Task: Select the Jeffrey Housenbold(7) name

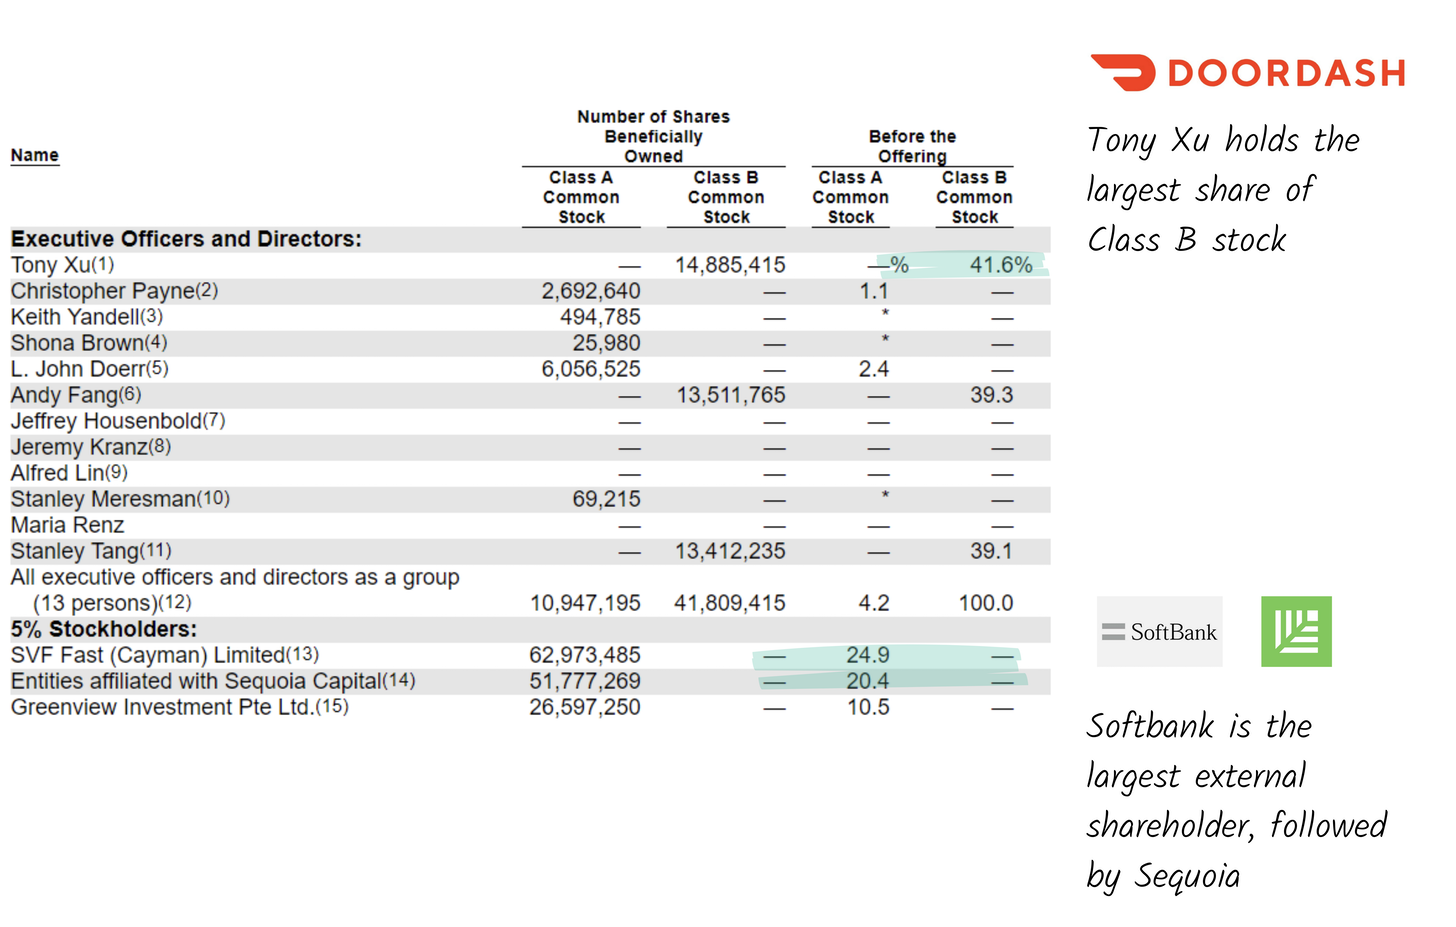Action: pos(118,421)
